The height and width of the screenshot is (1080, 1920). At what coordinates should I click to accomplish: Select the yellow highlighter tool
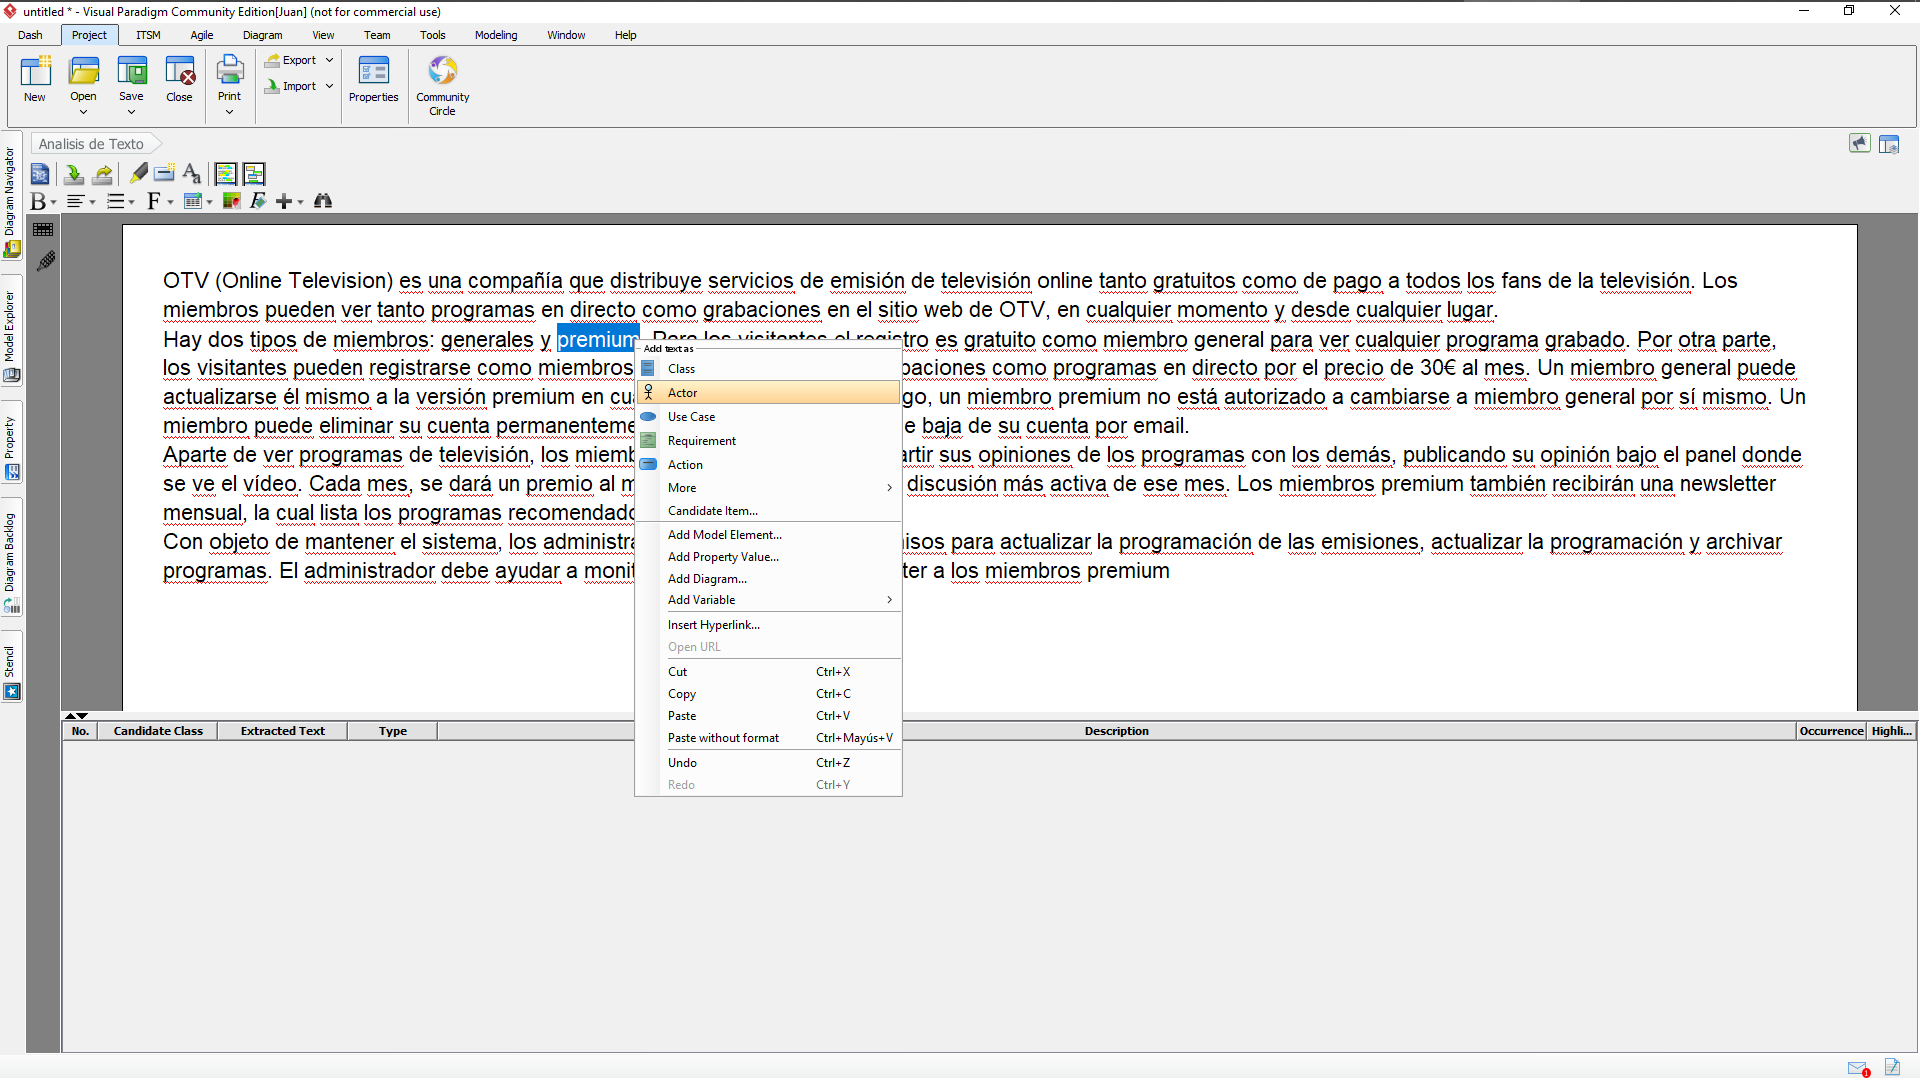click(139, 174)
